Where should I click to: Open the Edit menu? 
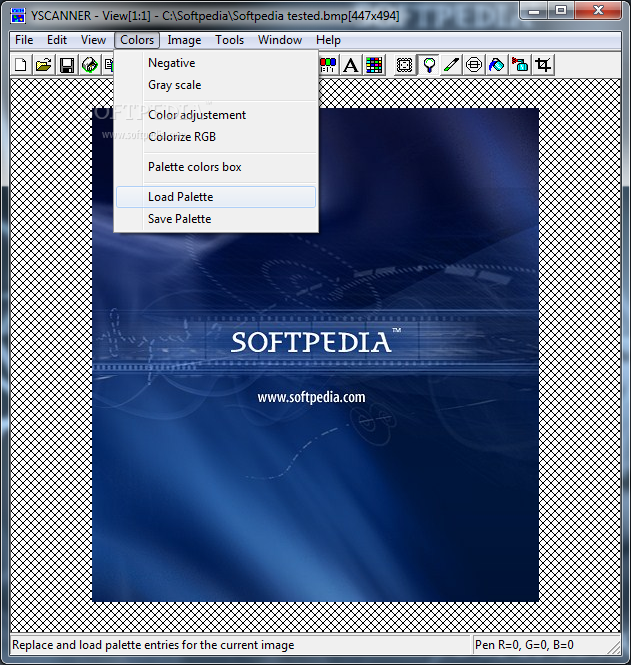pos(57,40)
